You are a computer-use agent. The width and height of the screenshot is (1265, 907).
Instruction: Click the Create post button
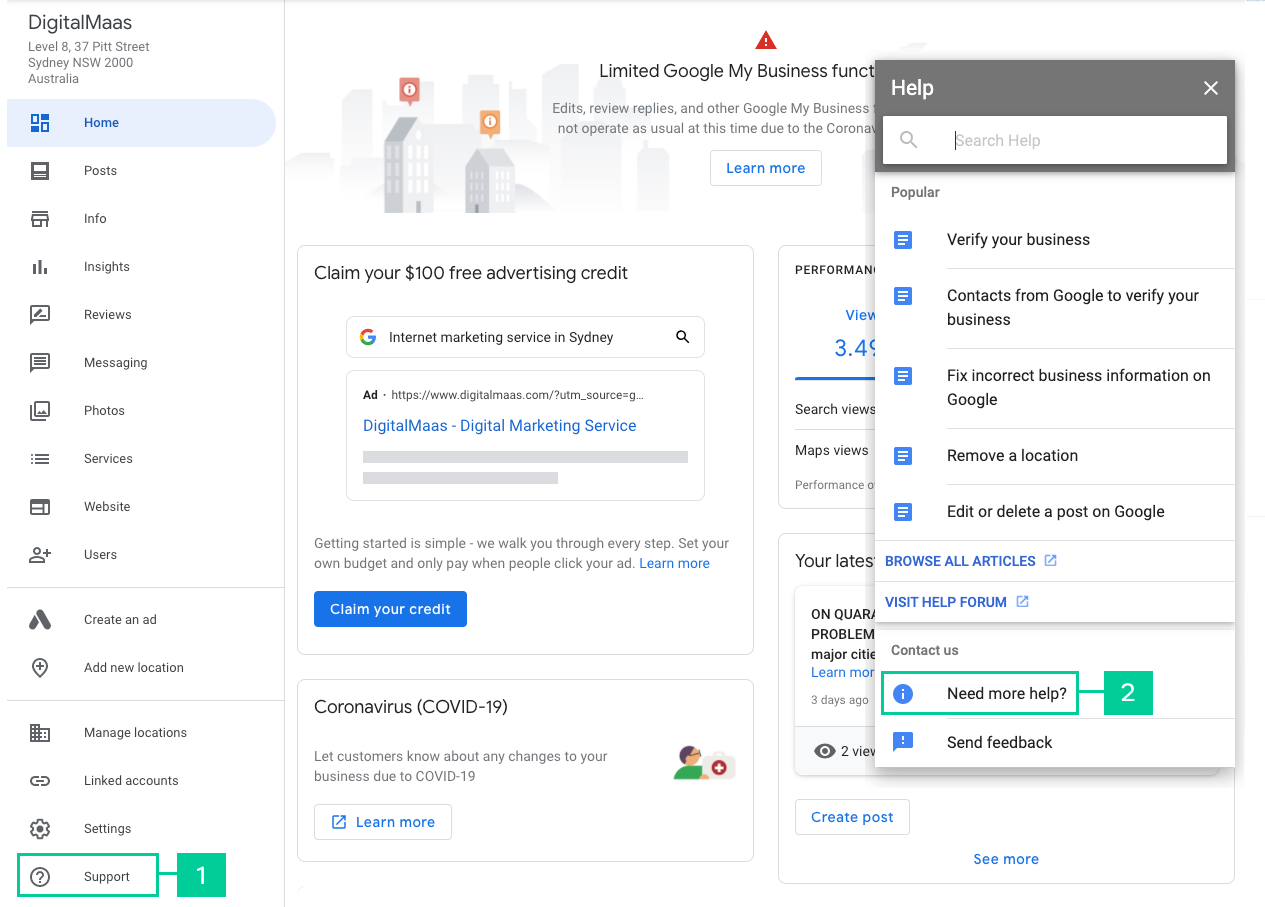pyautogui.click(x=852, y=817)
